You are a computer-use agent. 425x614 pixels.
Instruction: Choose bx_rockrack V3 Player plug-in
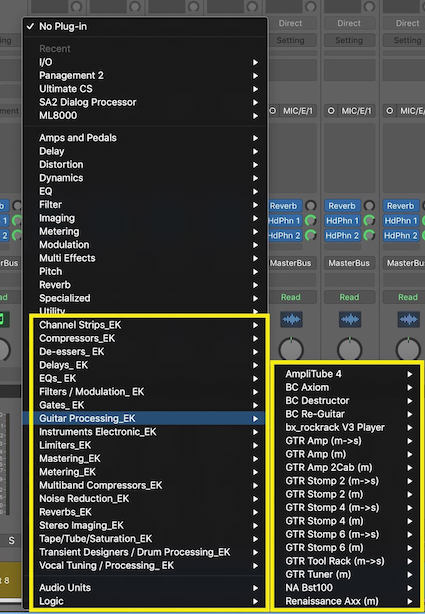tap(347, 427)
